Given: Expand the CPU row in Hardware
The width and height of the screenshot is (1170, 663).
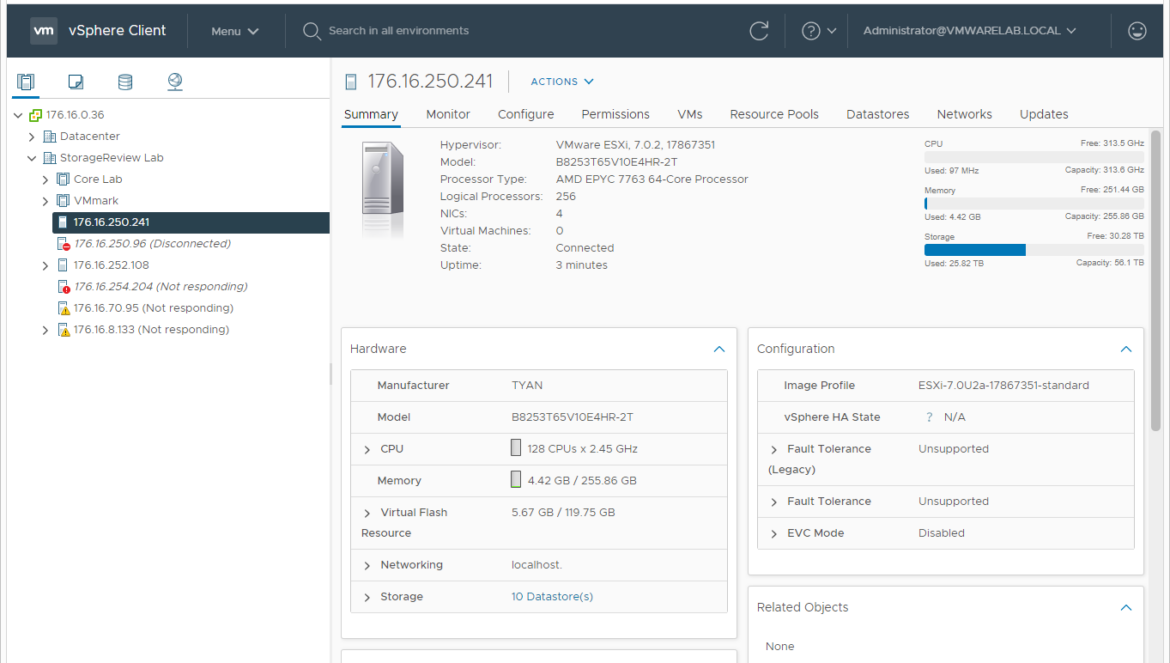Looking at the screenshot, I should pyautogui.click(x=367, y=450).
